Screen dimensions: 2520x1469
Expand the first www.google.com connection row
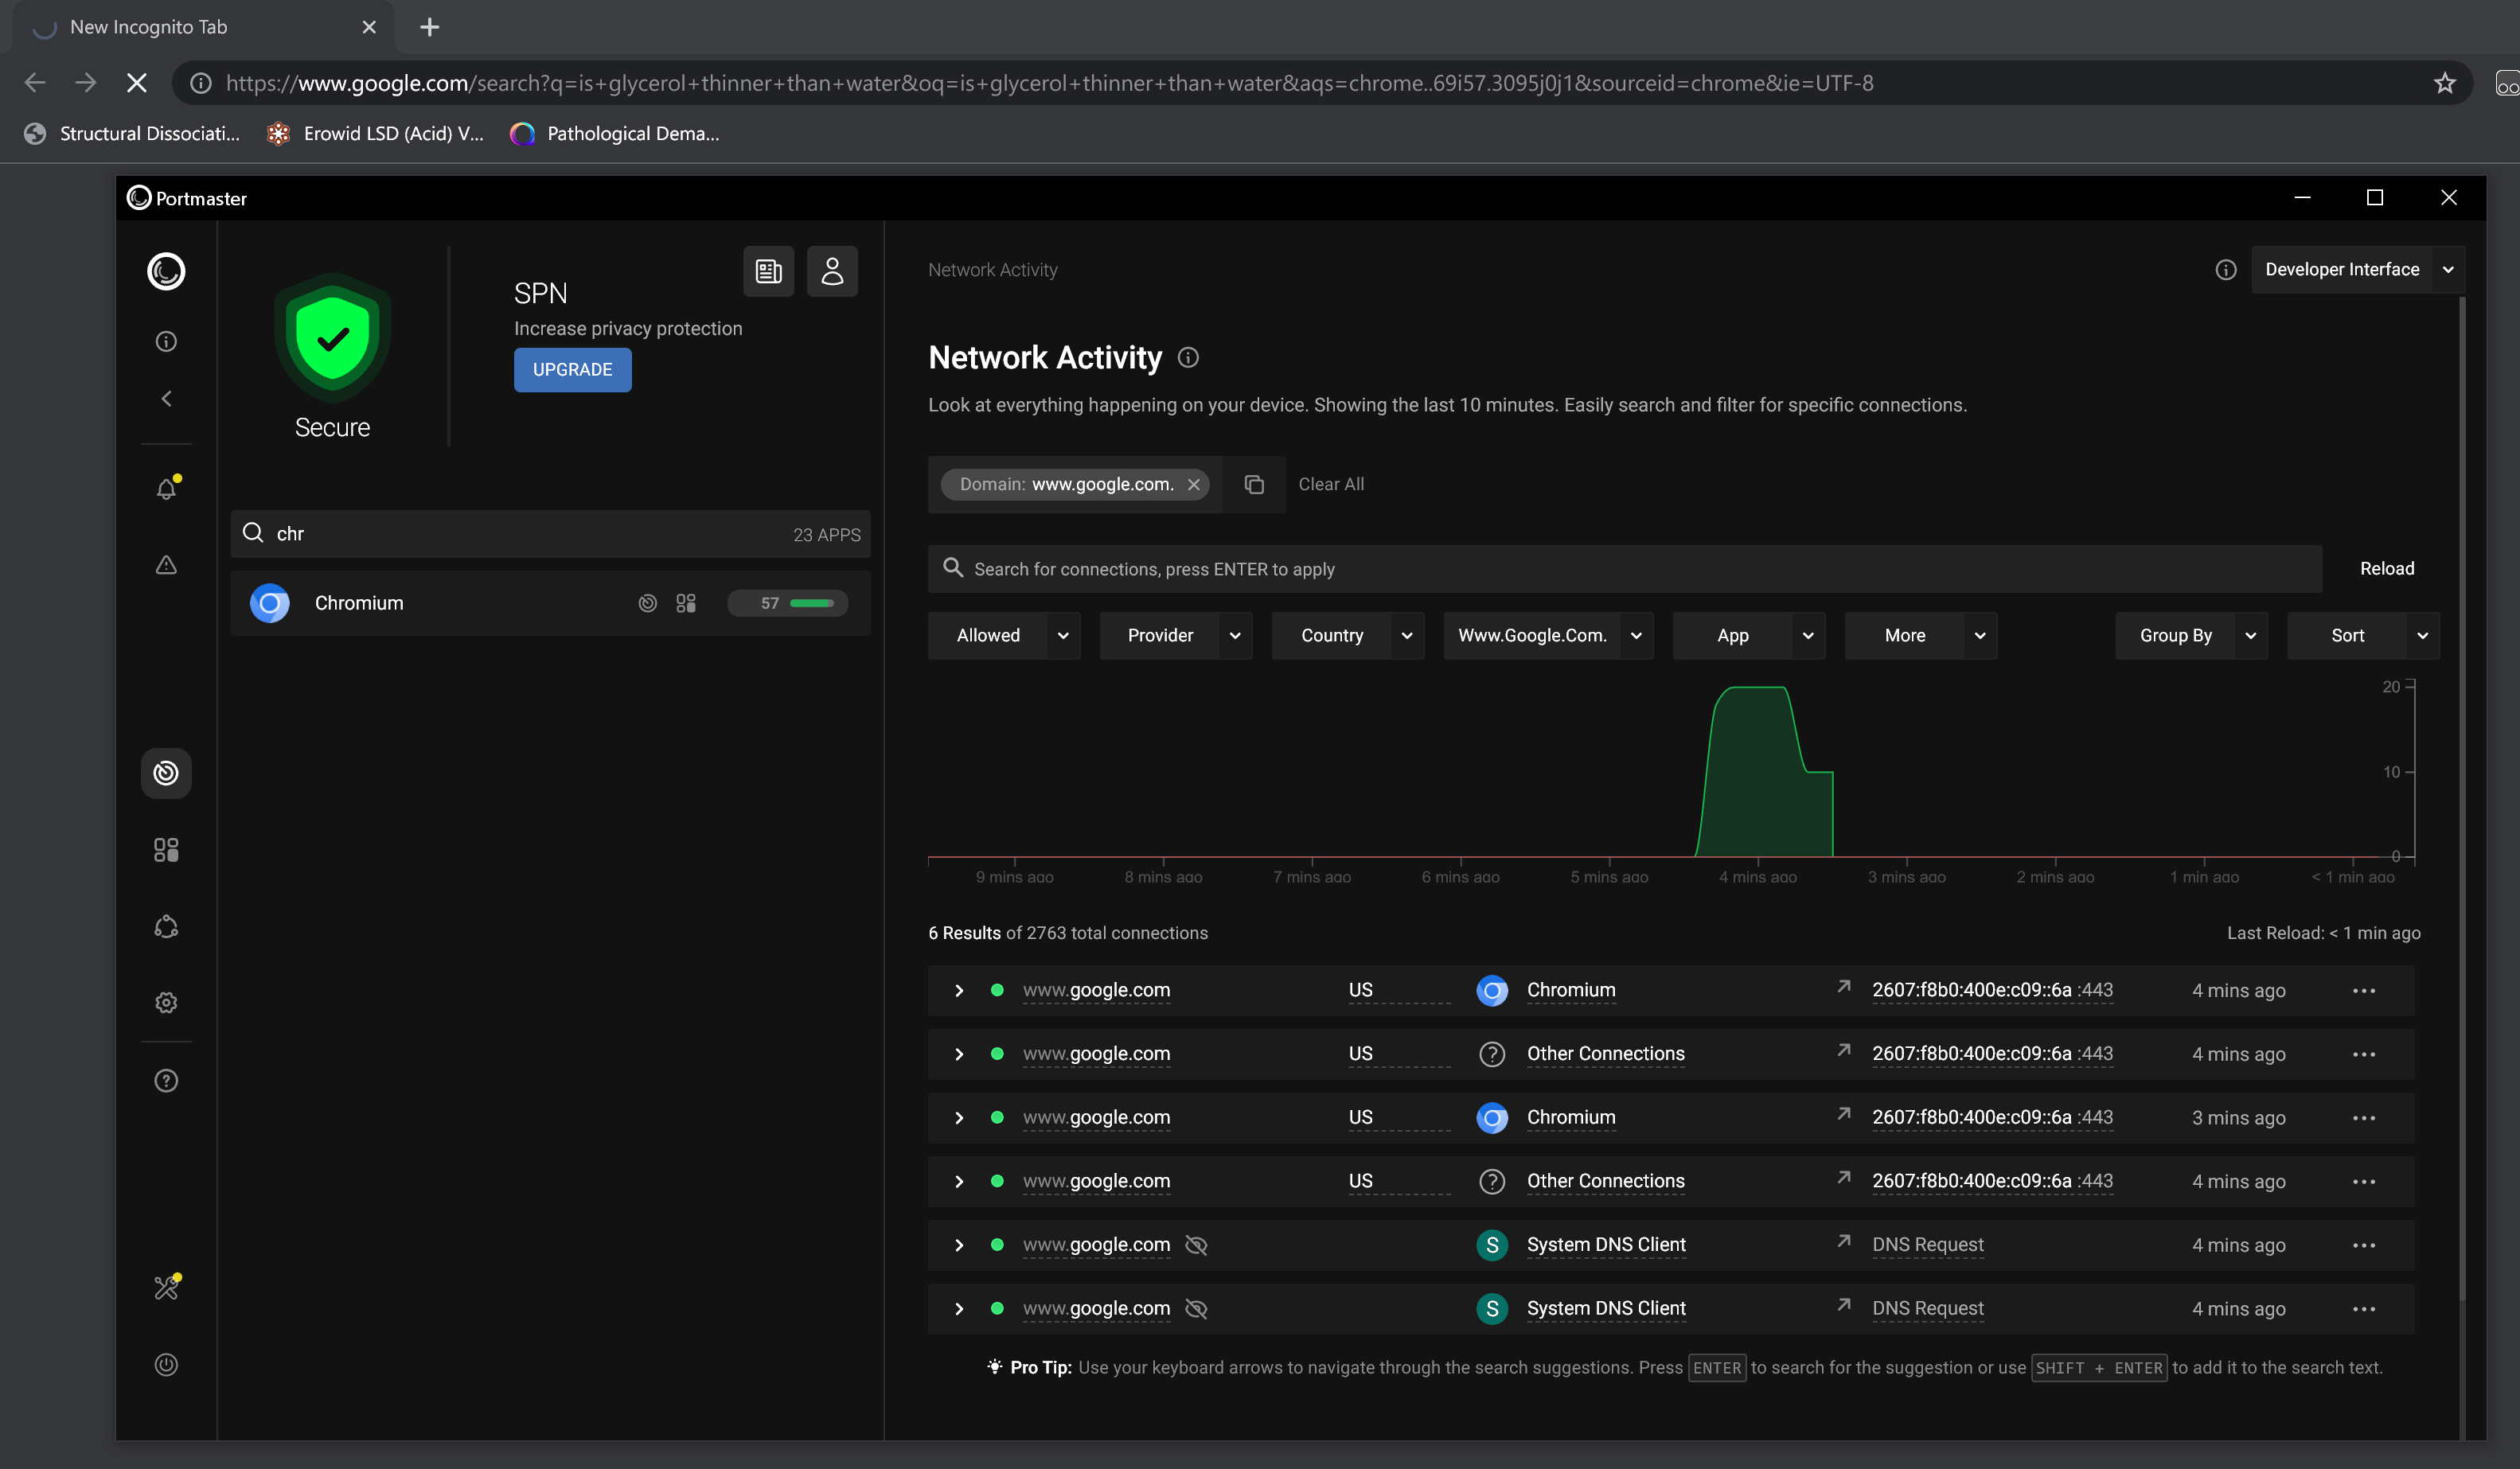point(958,990)
